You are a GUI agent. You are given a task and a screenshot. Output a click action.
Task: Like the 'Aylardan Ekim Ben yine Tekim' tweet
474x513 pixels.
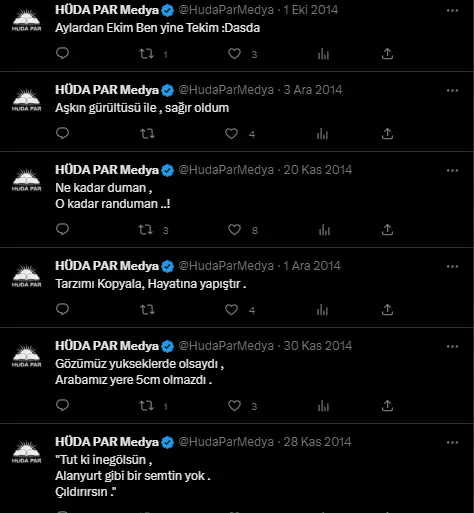coord(234,54)
